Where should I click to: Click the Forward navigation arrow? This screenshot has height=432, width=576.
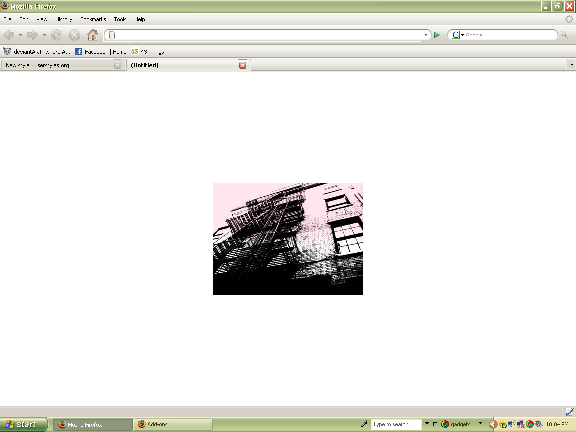pos(32,35)
